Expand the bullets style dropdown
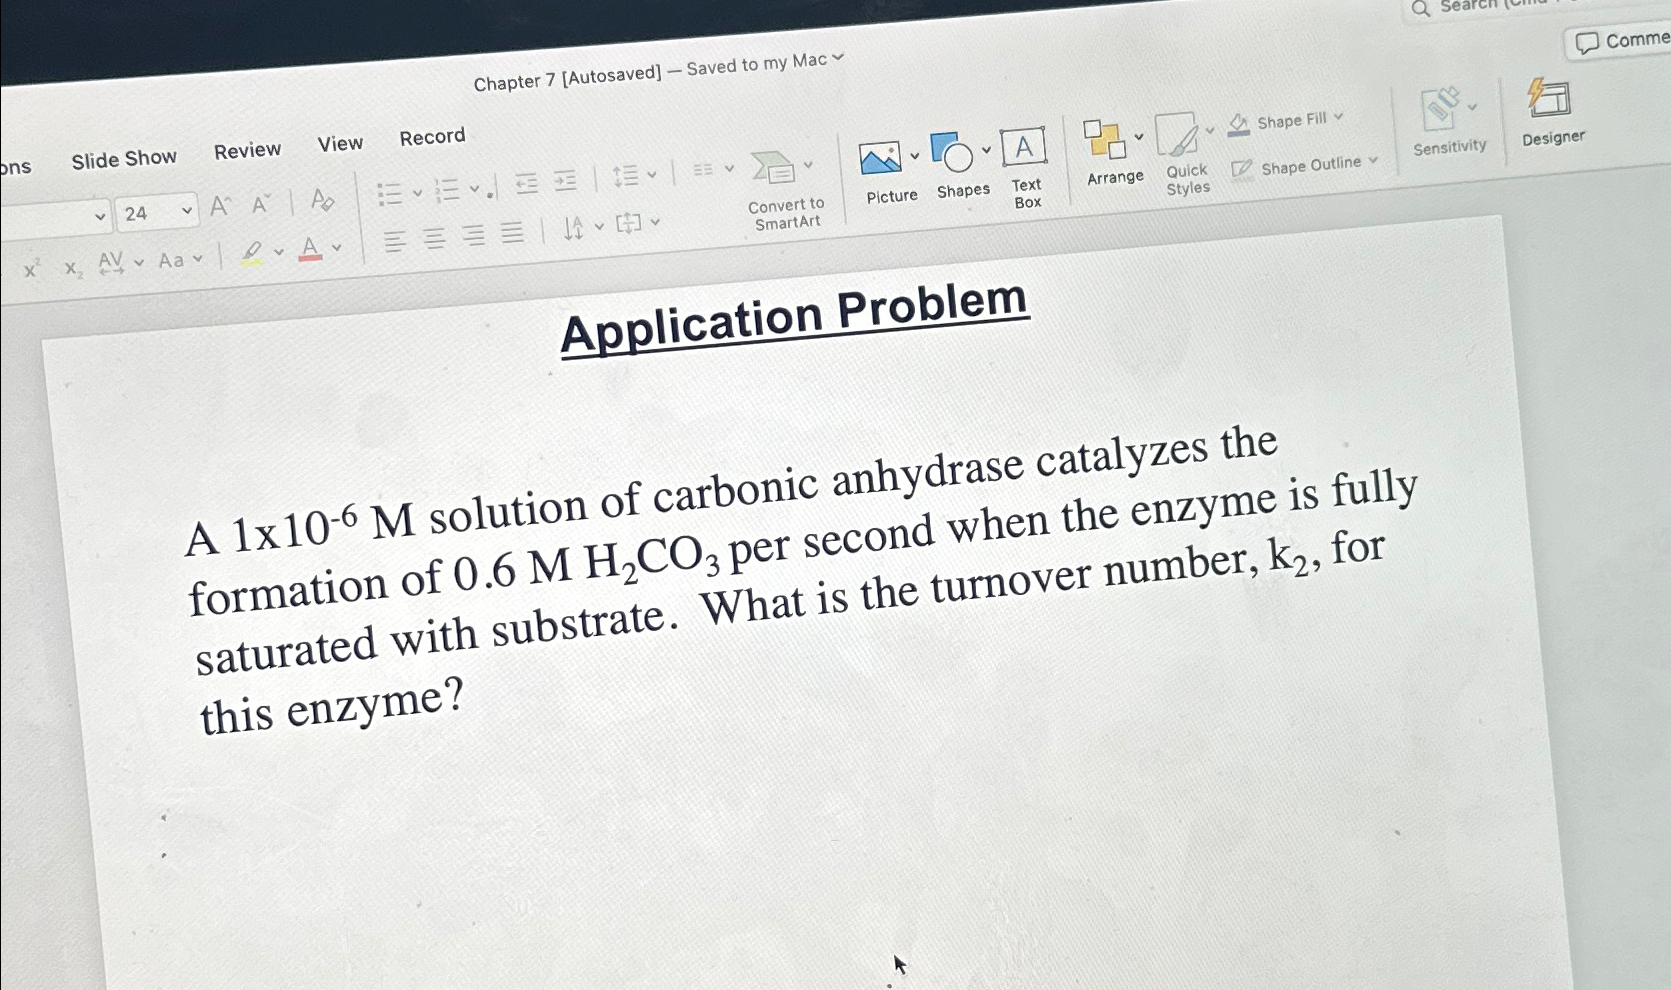This screenshot has height=990, width=1671. tap(417, 192)
